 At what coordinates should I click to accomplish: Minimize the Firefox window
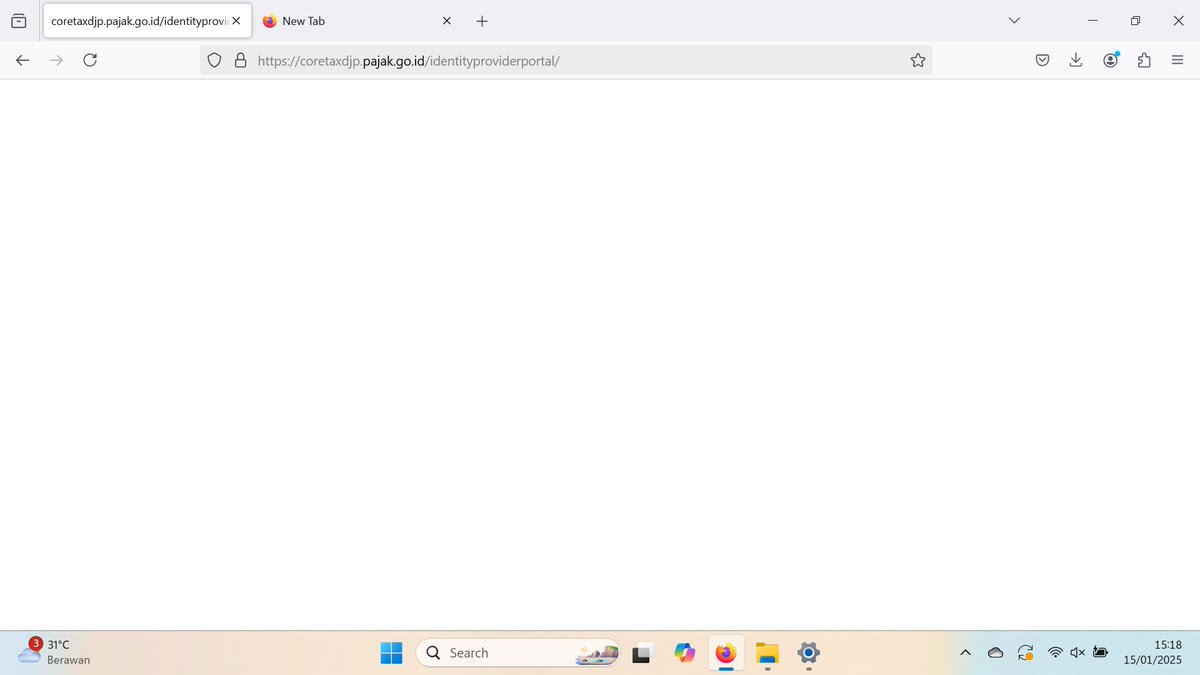1092,20
